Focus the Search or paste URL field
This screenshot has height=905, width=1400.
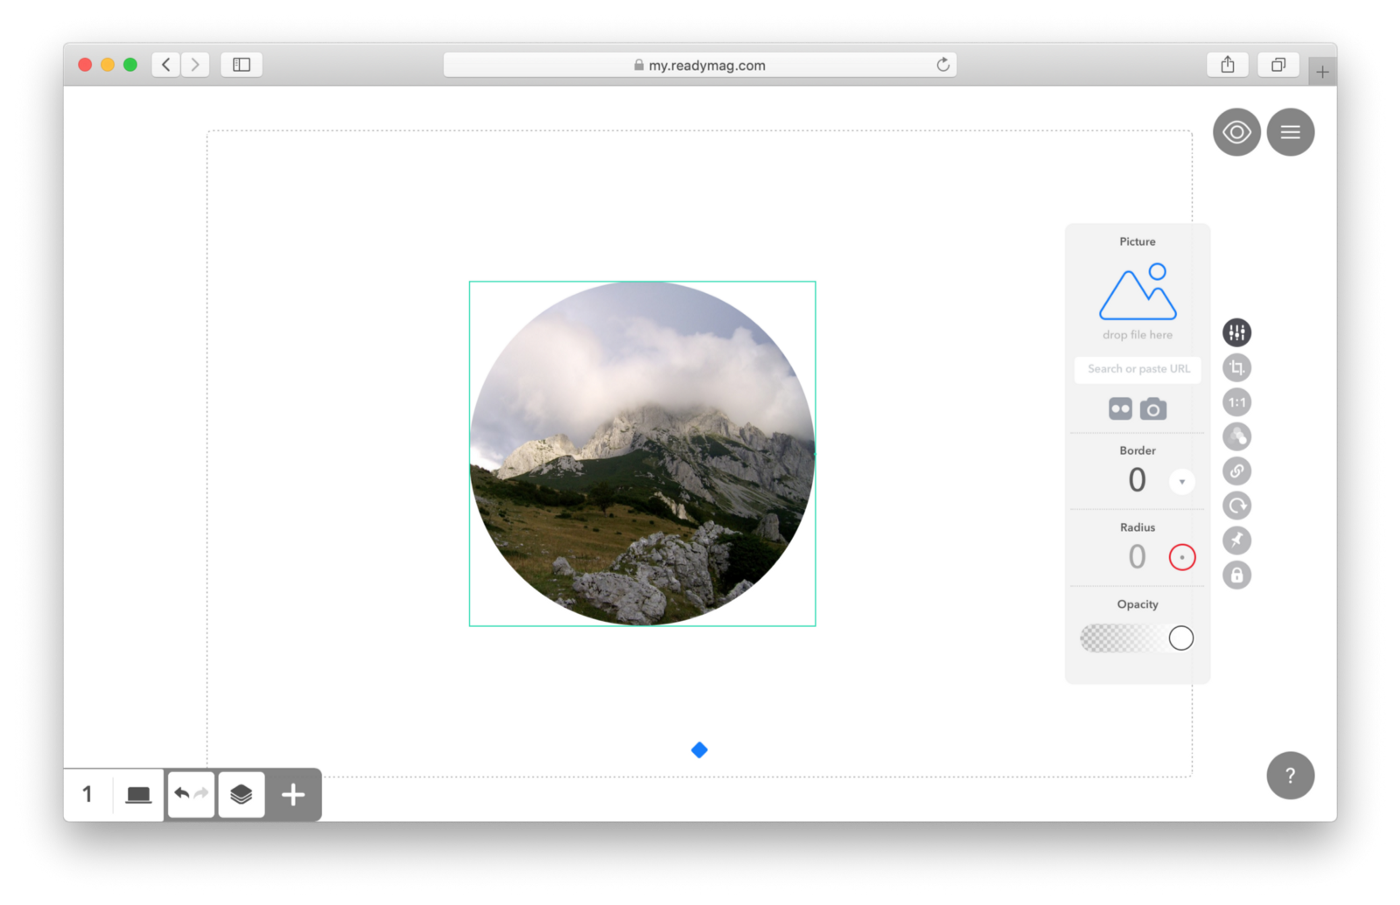coord(1138,369)
